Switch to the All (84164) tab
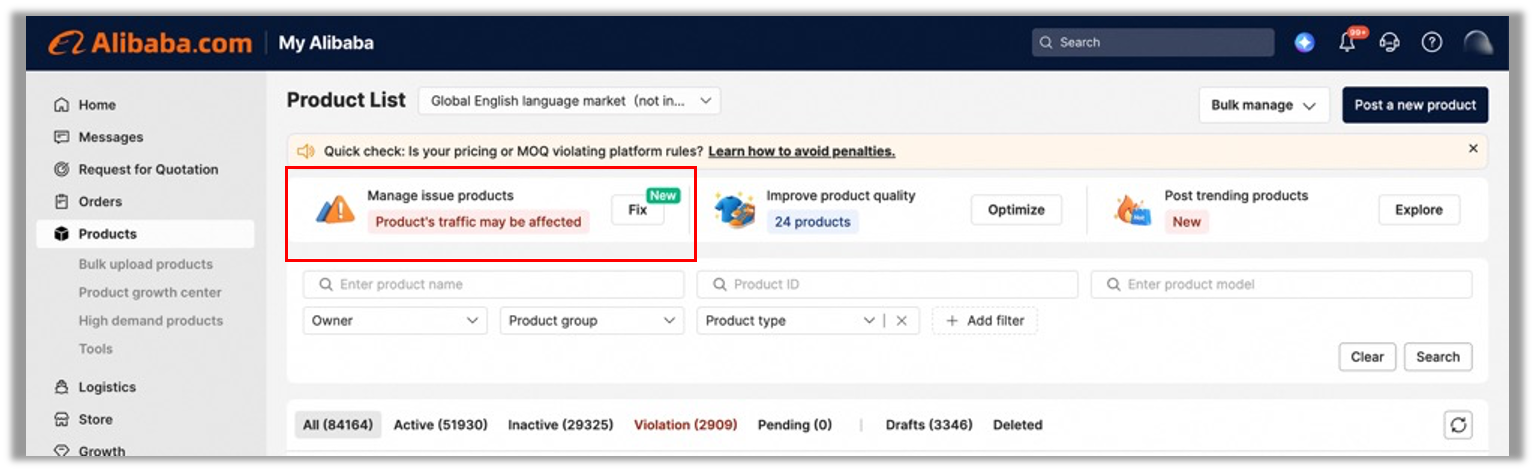The height and width of the screenshot is (472, 1534). click(x=338, y=425)
